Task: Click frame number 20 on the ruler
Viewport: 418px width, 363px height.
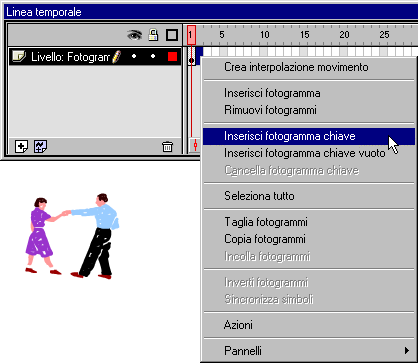Action: (x=344, y=35)
